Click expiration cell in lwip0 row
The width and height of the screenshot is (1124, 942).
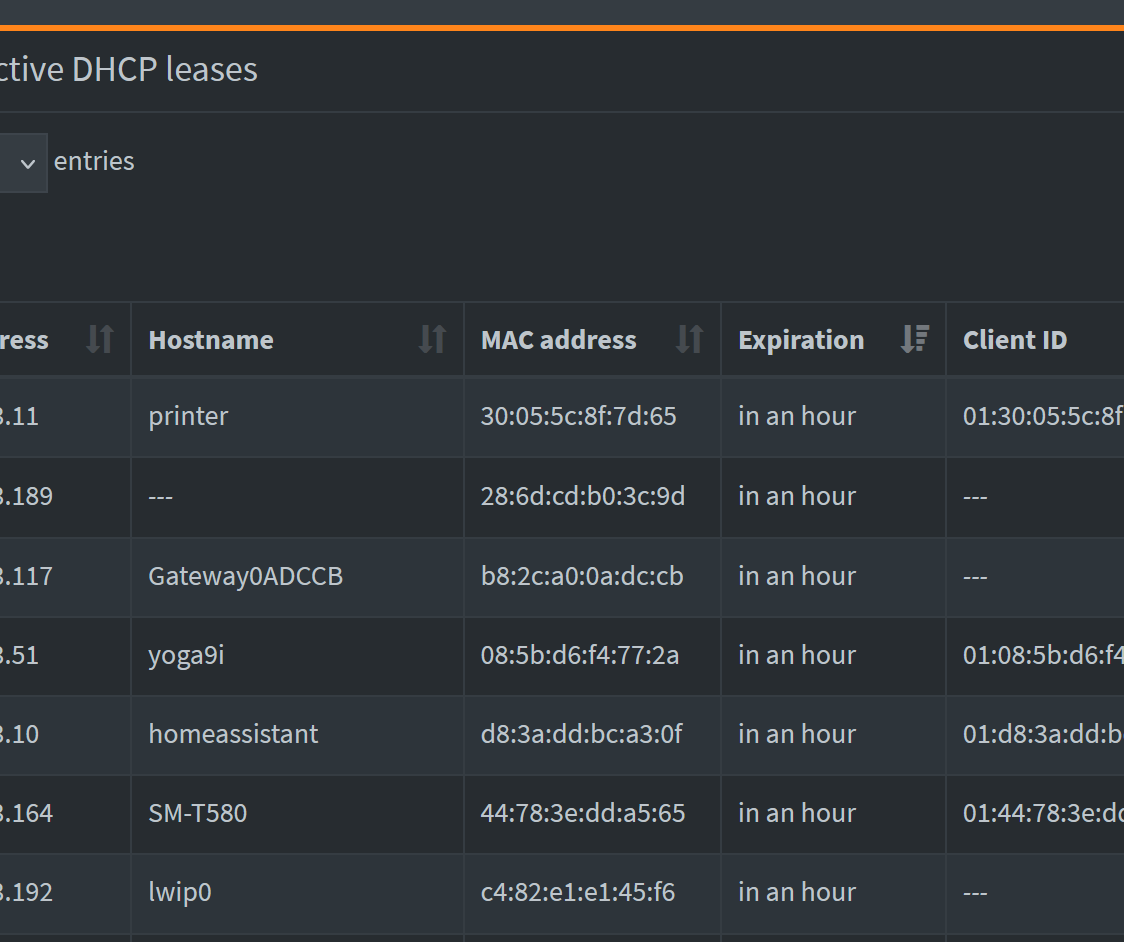pyautogui.click(x=833, y=893)
